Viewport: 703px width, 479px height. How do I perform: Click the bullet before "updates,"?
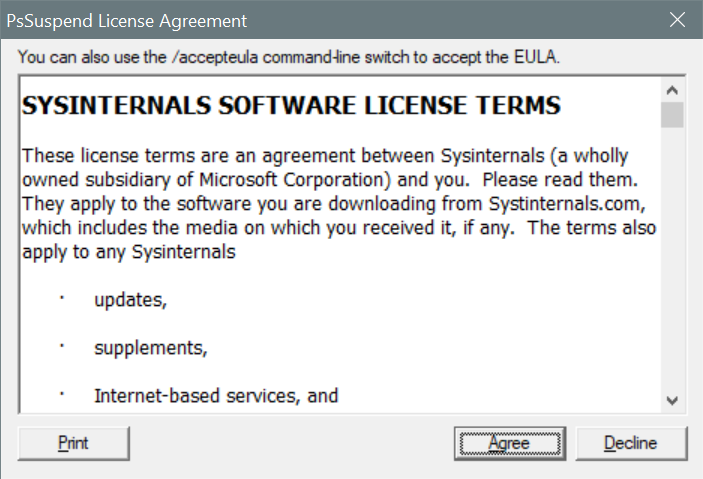coord(62,296)
